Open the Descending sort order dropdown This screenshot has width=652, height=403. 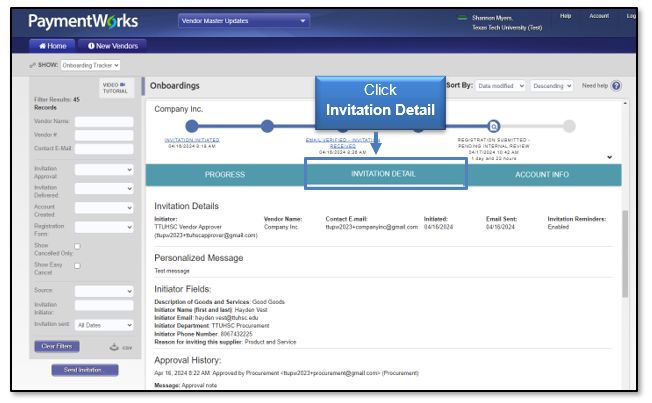coord(552,86)
